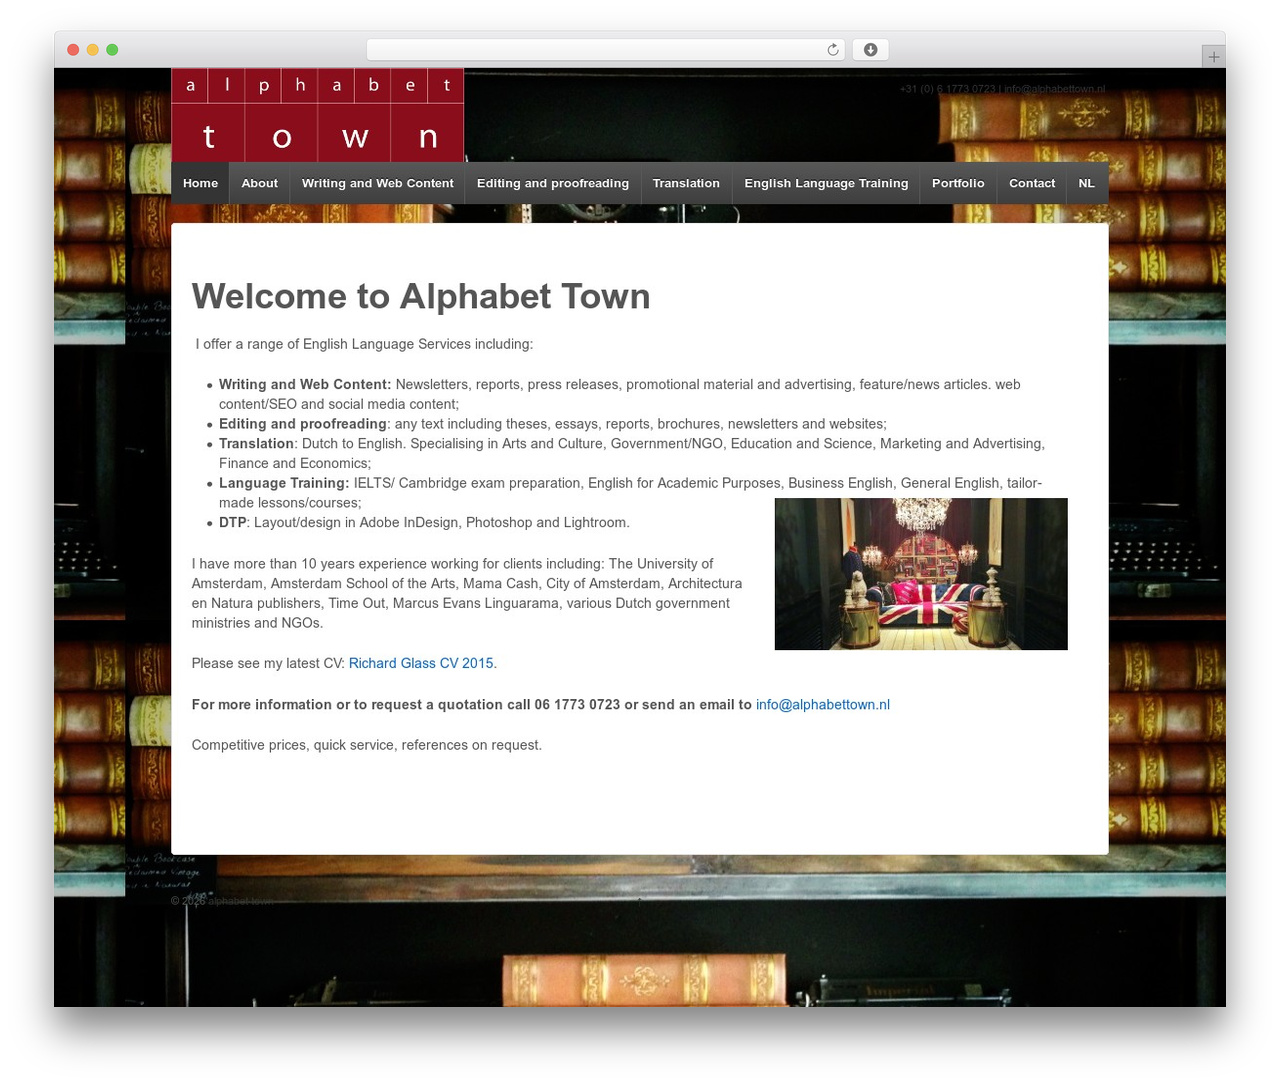Open the browser downloads button
The width and height of the screenshot is (1280, 1084).
coord(870,50)
